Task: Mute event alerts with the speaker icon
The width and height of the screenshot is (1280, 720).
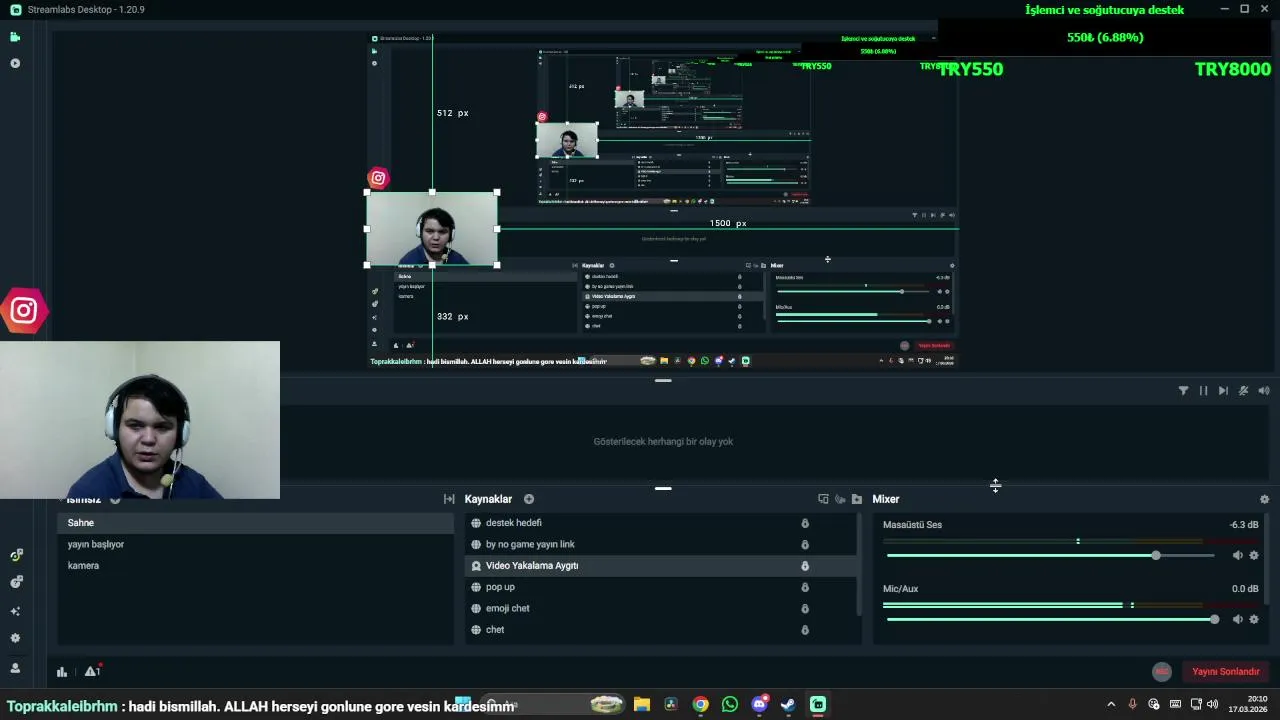Action: (x=1264, y=391)
